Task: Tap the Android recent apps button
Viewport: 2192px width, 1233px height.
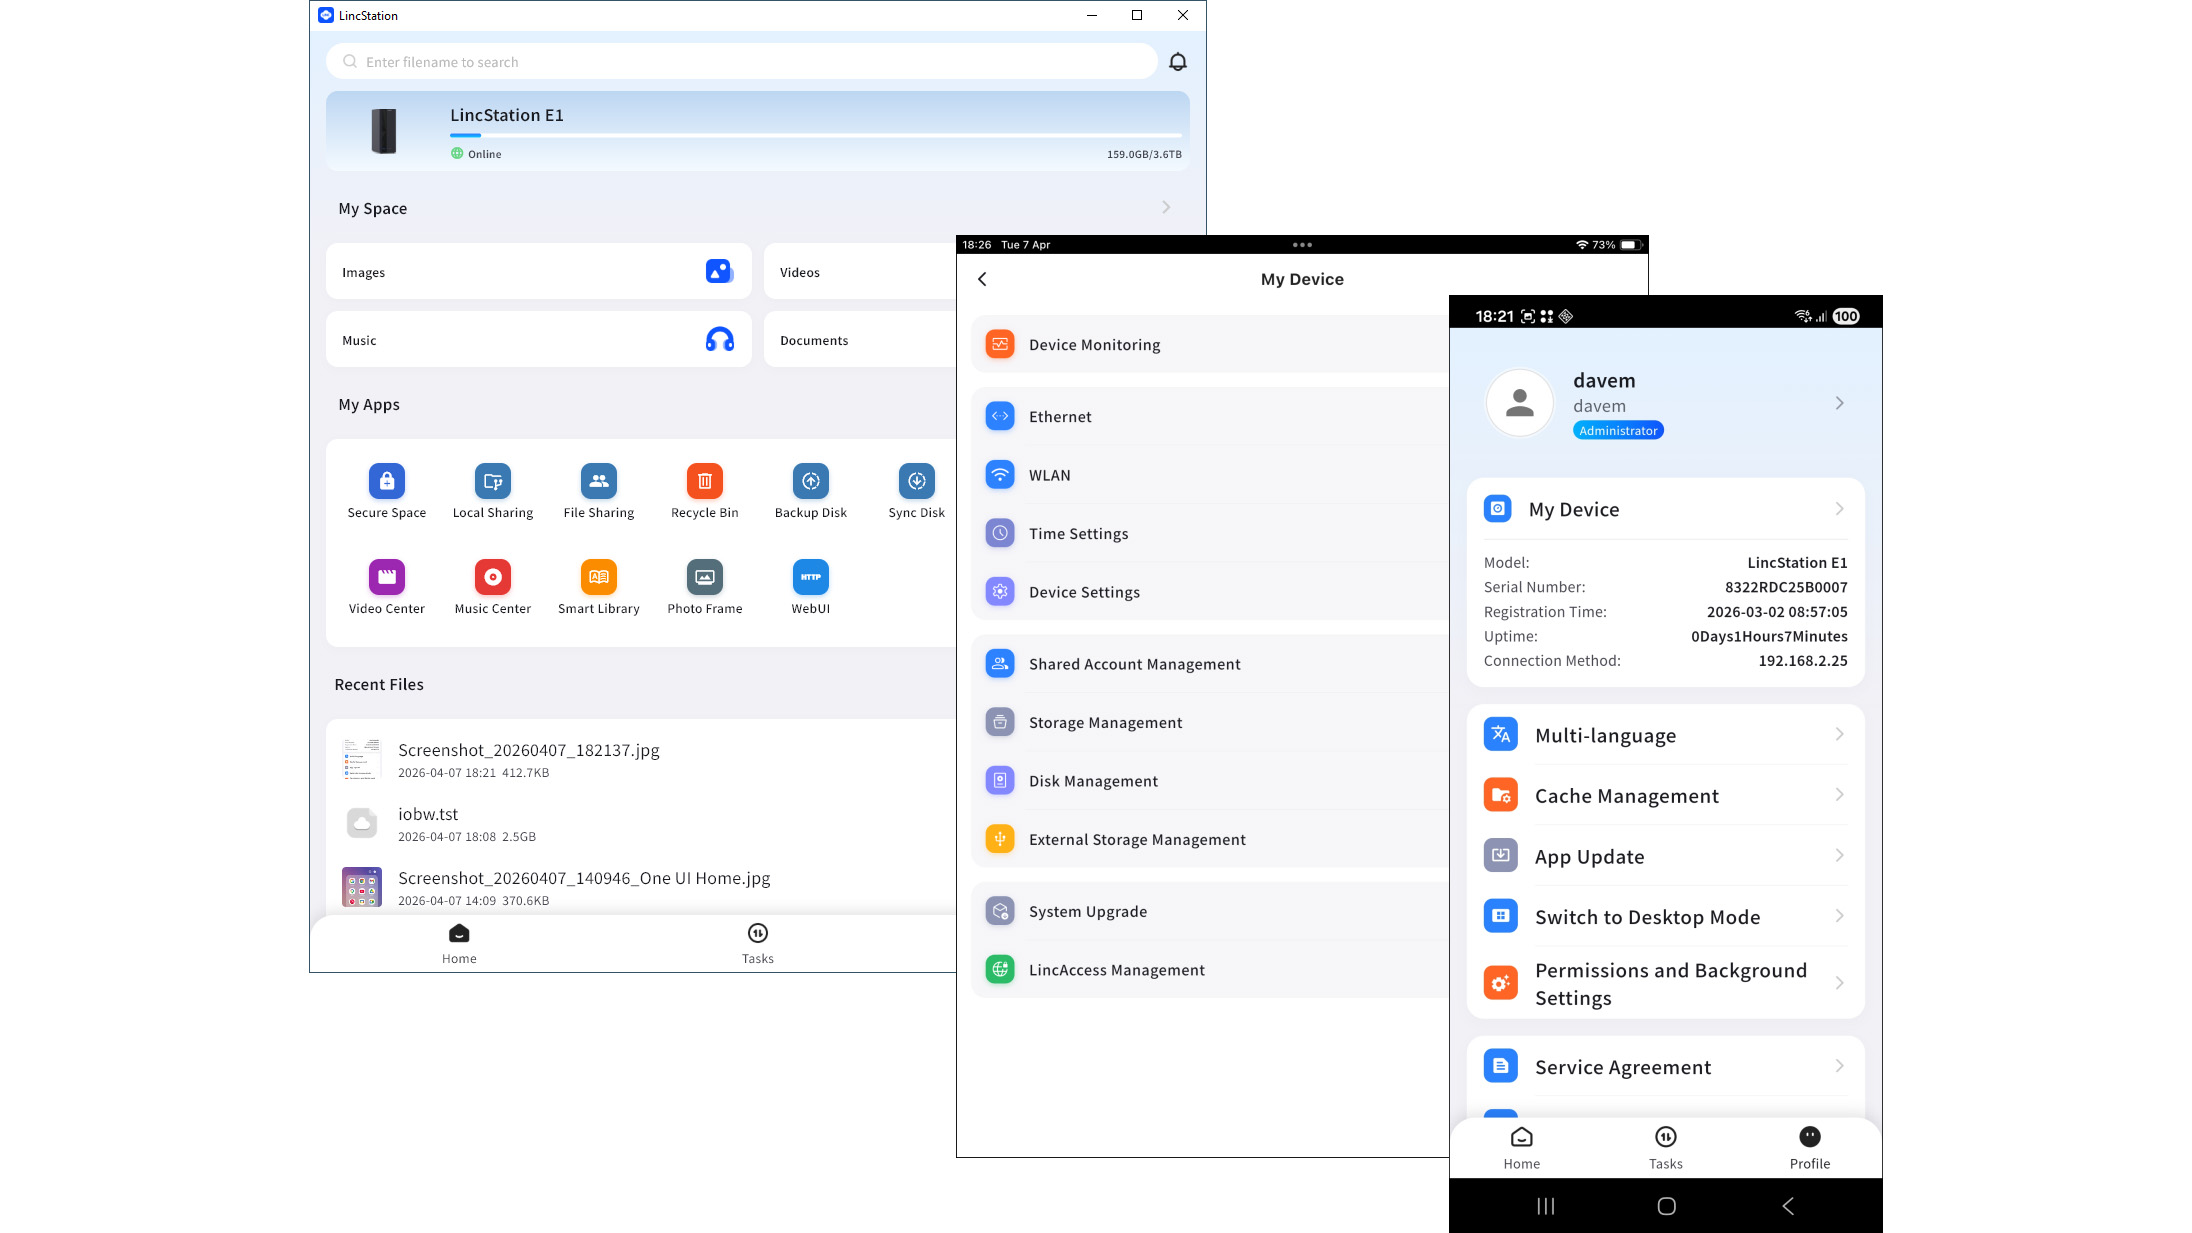Action: 1546,1206
